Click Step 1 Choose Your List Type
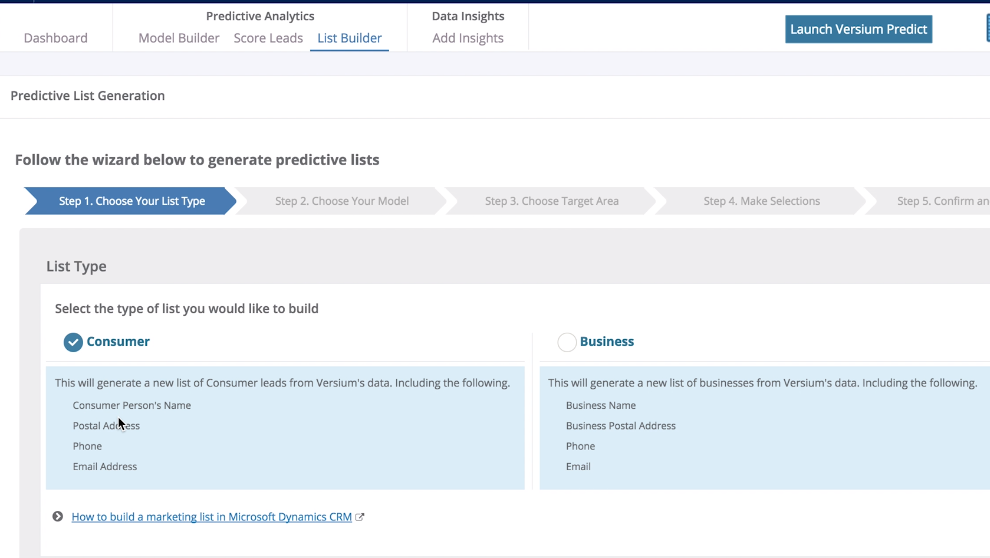This screenshot has width=990, height=558. 132,201
